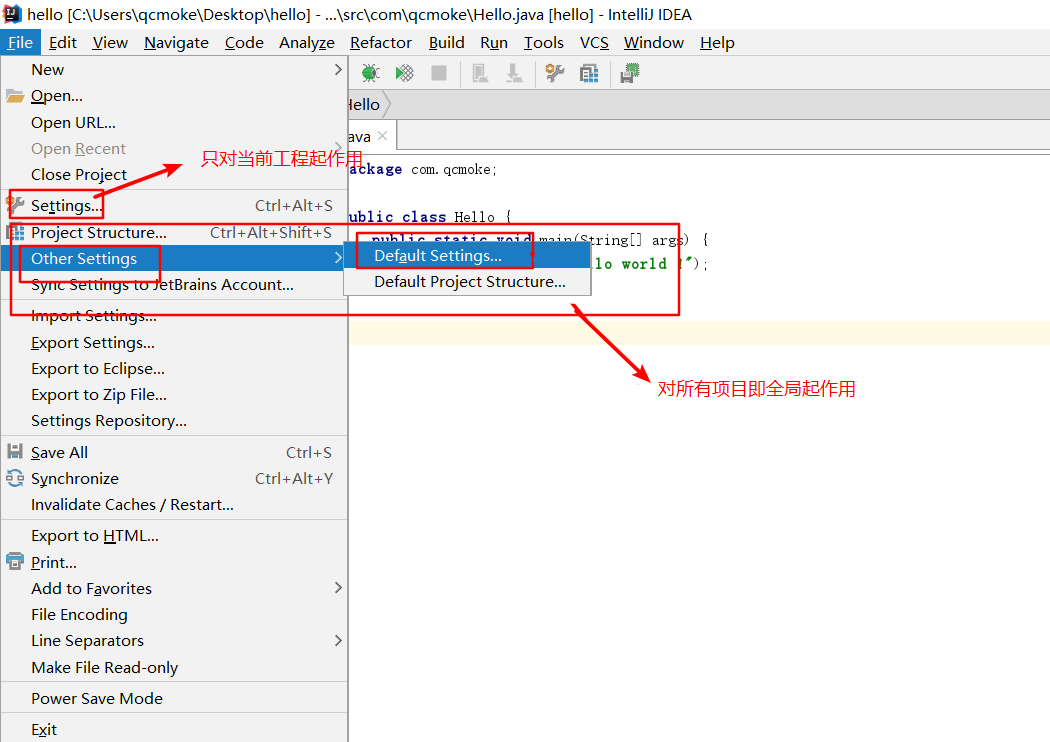The image size is (1050, 742).
Task: Click the Hello breadcrumb in the navigation bar
Action: click(x=364, y=104)
